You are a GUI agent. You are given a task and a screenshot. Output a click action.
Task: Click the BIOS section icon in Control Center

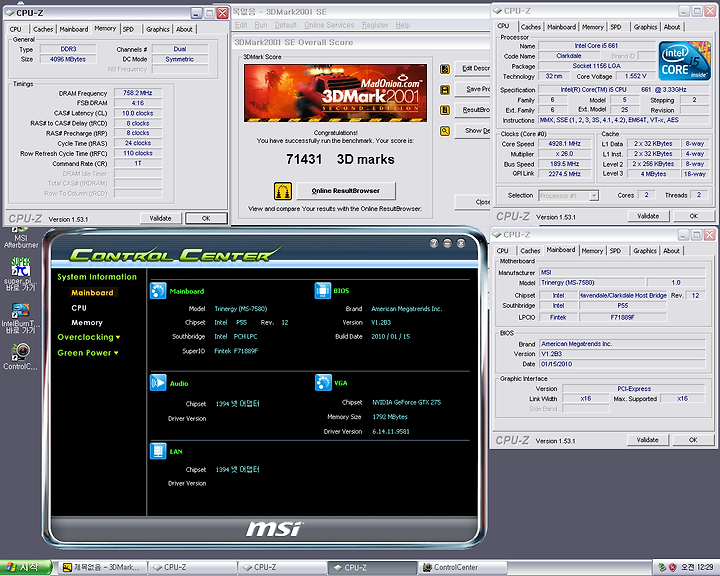click(x=323, y=290)
